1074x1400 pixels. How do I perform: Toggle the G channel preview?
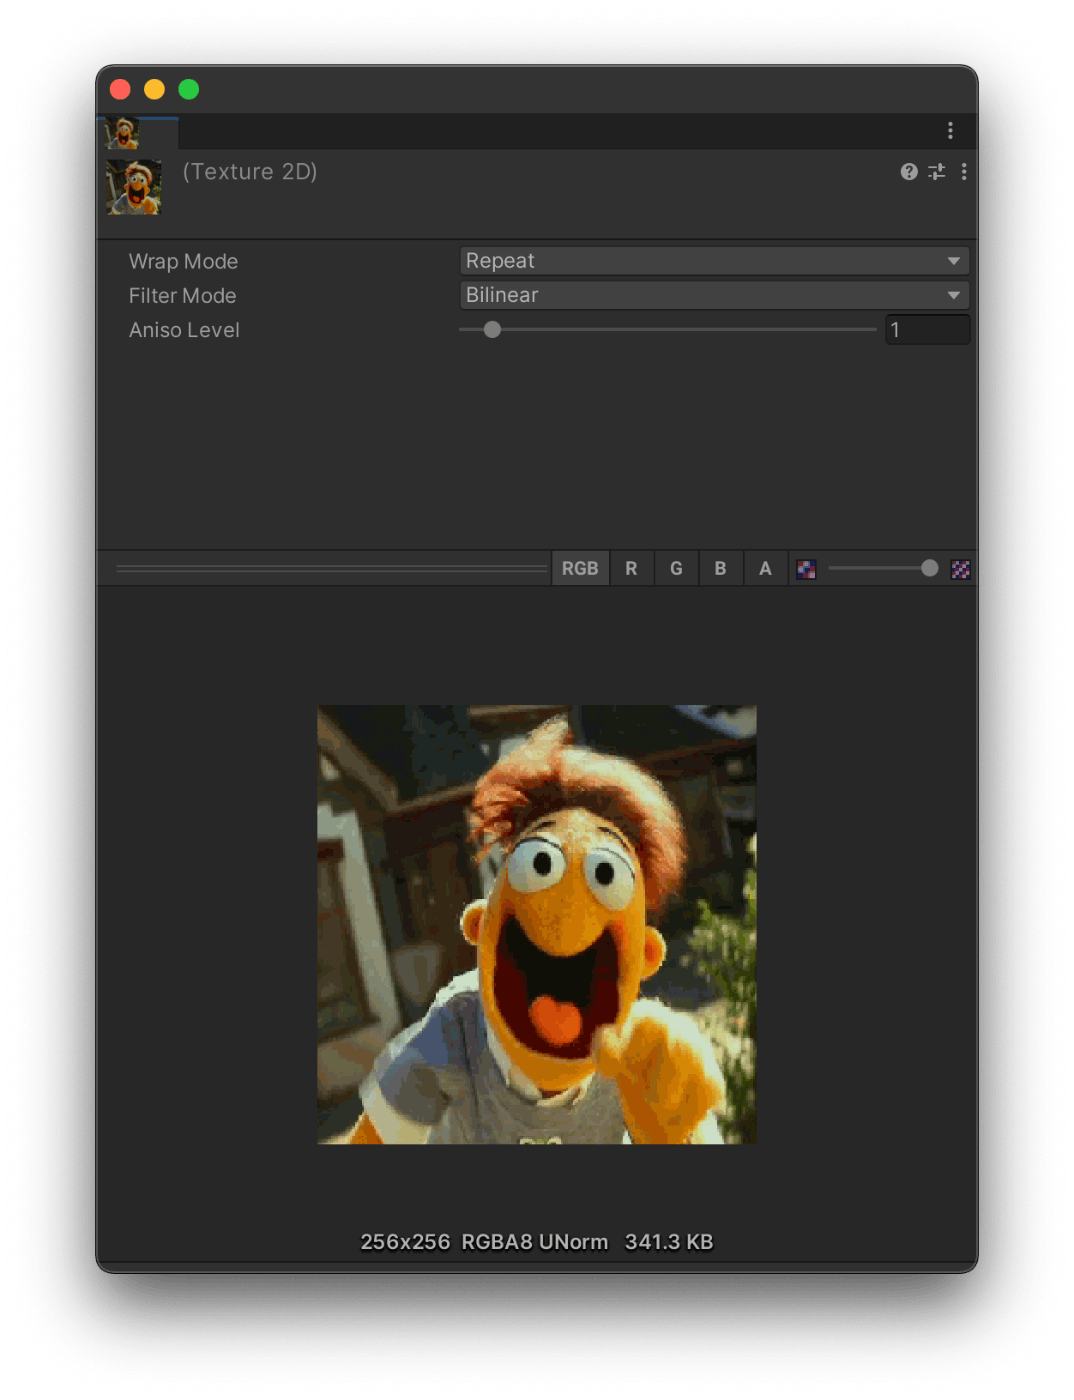coord(676,569)
